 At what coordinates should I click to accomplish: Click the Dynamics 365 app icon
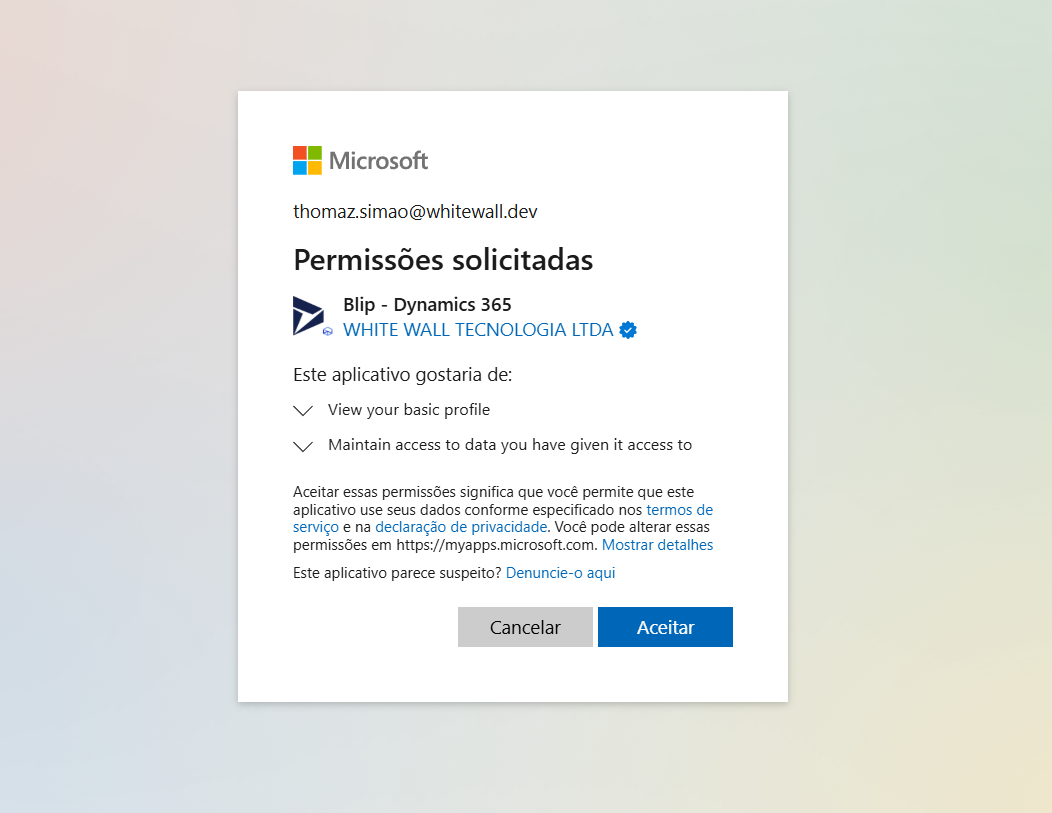[307, 315]
